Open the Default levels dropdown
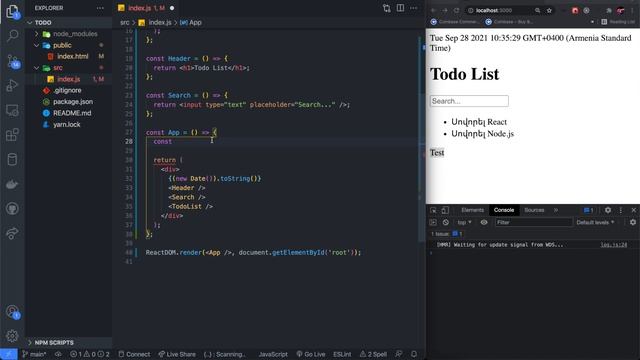This screenshot has height=360, width=640. click(x=595, y=222)
